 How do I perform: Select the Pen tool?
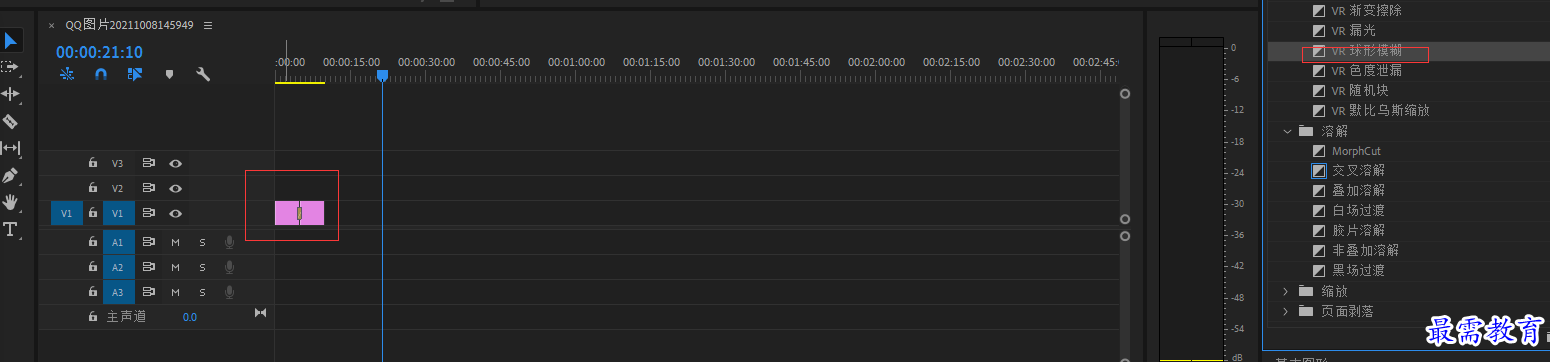pos(11,175)
